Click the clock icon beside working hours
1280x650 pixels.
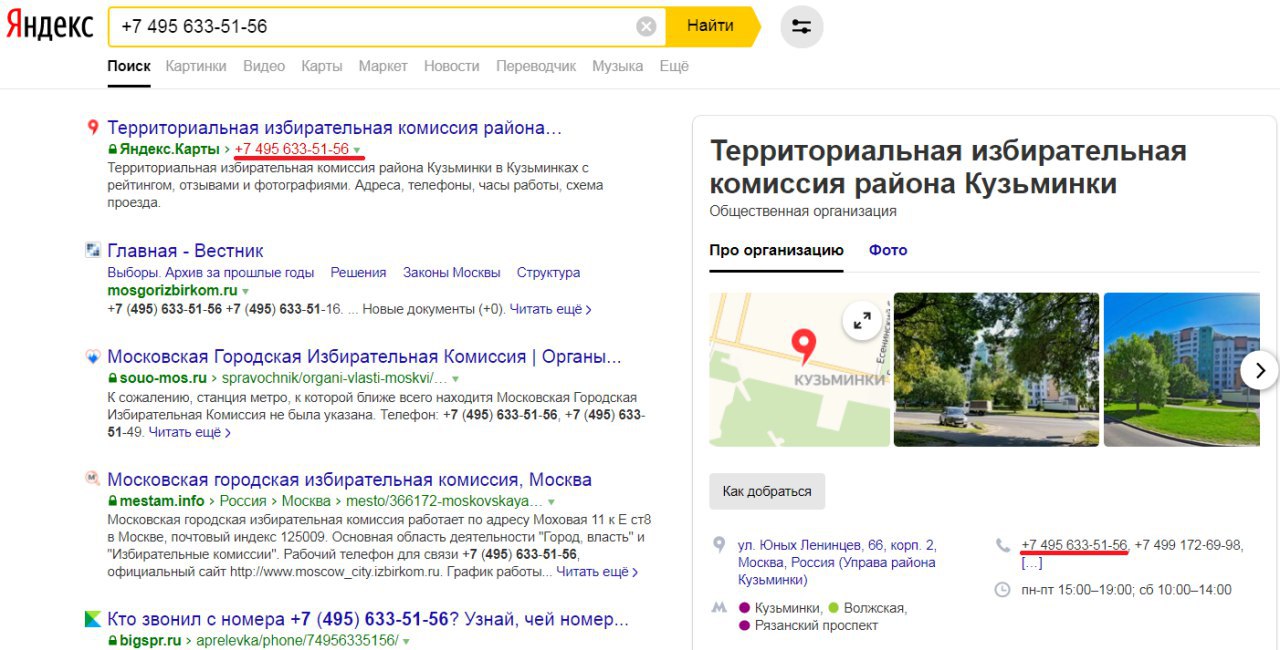[1003, 590]
